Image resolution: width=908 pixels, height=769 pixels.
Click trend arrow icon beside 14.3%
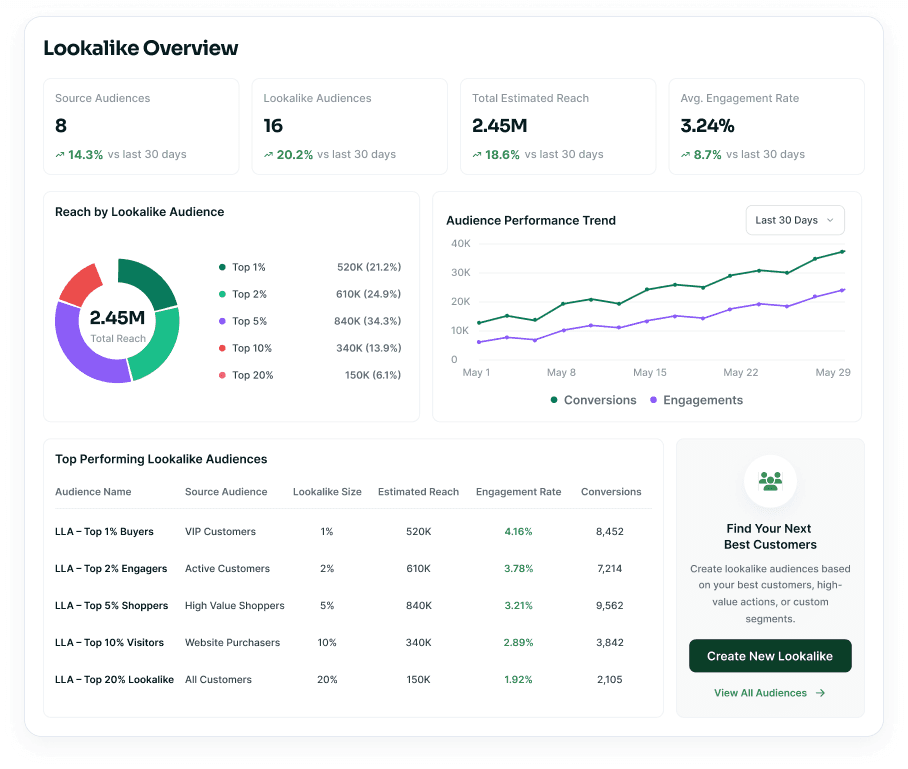pos(60,155)
